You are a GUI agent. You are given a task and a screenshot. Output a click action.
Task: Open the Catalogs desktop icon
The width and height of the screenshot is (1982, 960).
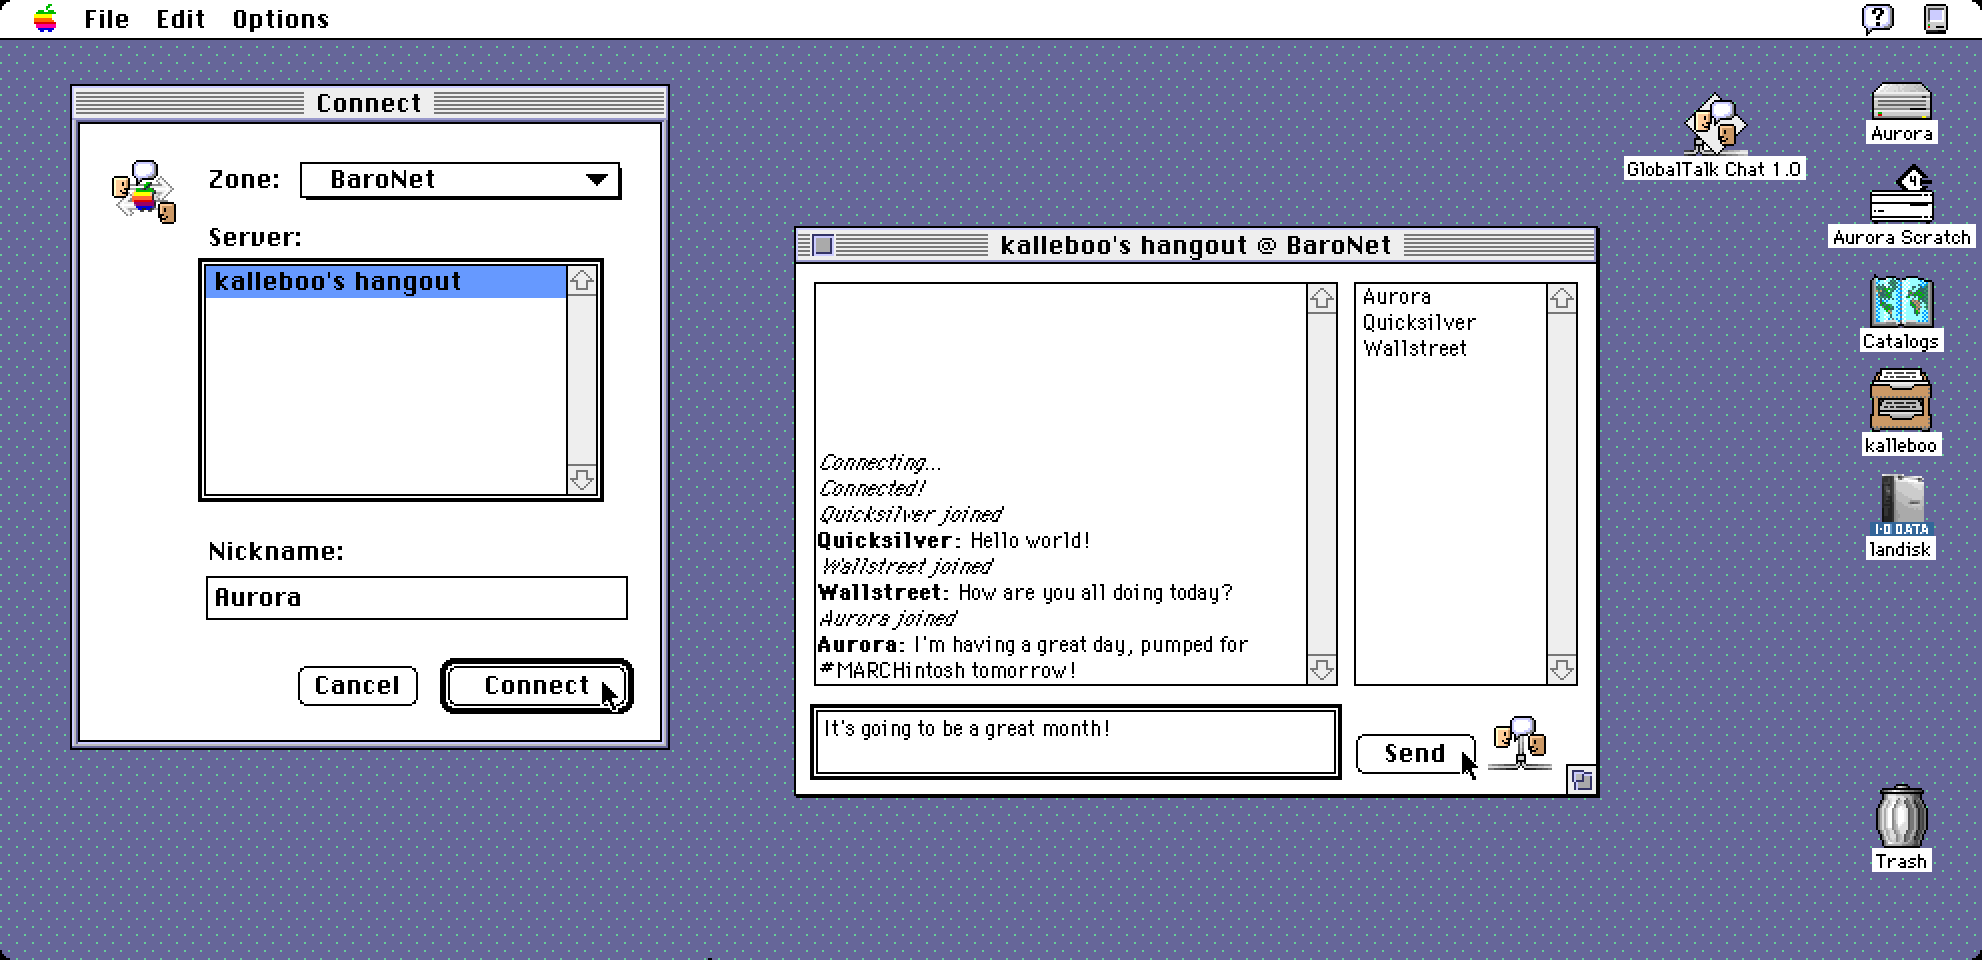click(1900, 301)
